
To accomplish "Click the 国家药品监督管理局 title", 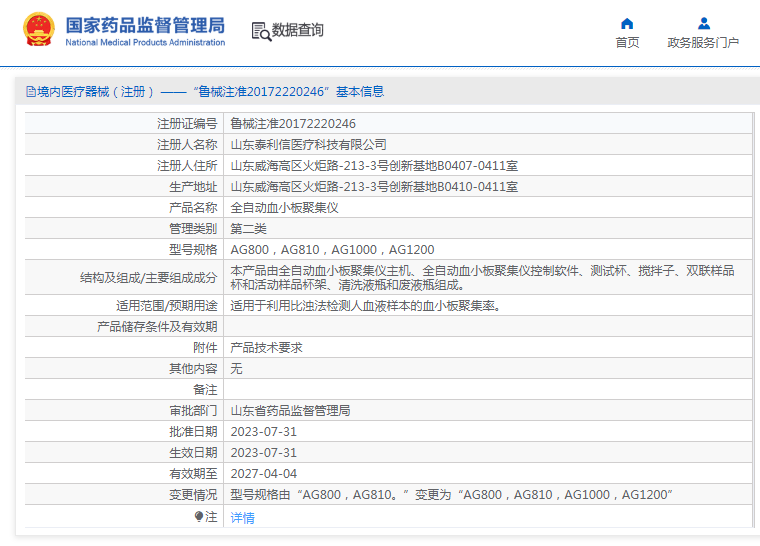I will click(x=145, y=25).
